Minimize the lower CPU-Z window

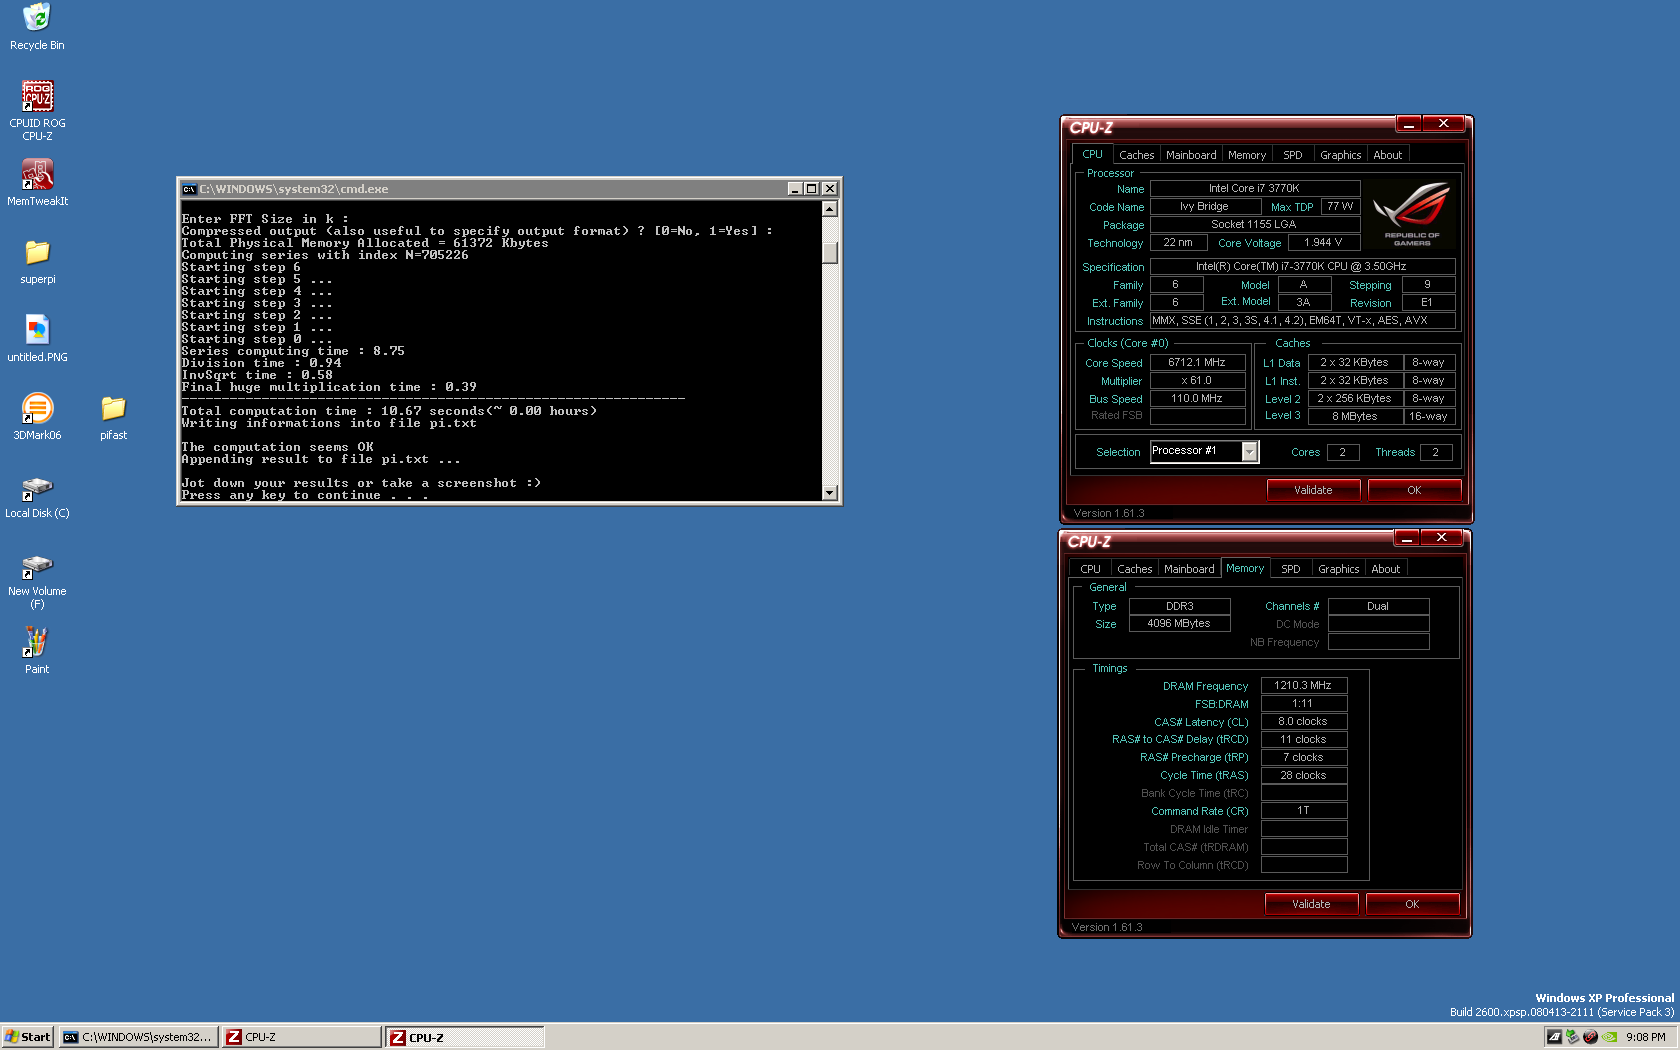[x=1407, y=538]
